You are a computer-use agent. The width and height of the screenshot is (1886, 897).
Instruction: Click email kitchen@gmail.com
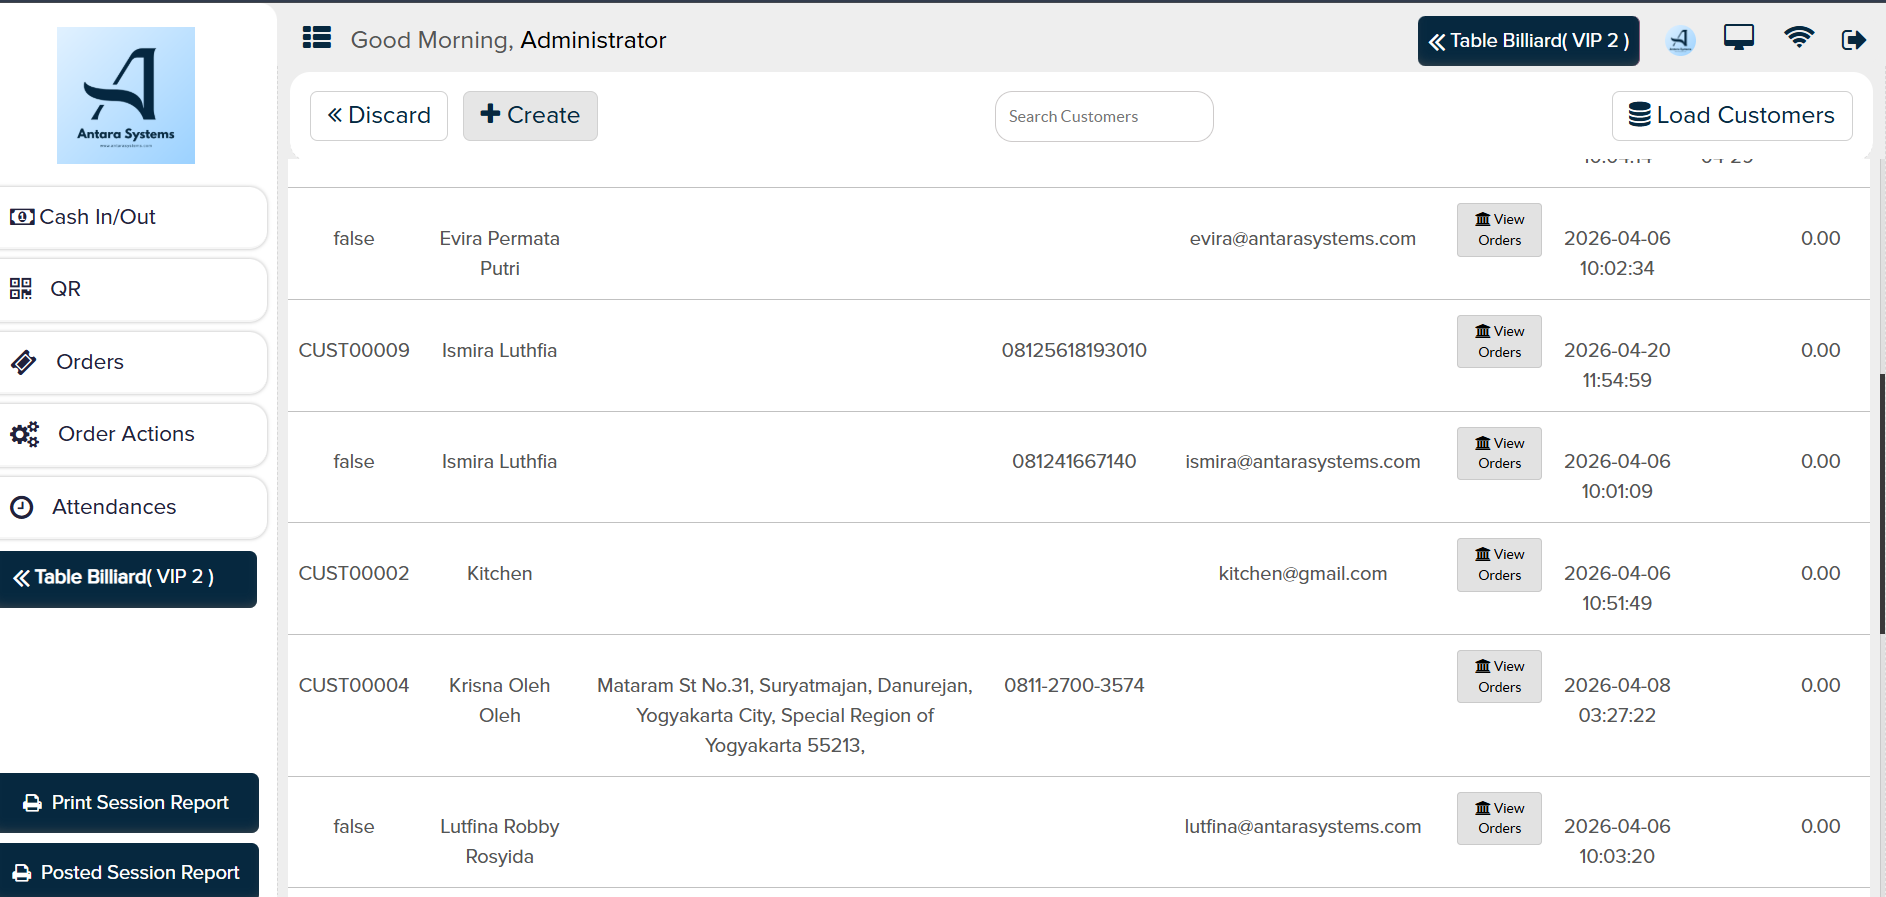click(1303, 574)
